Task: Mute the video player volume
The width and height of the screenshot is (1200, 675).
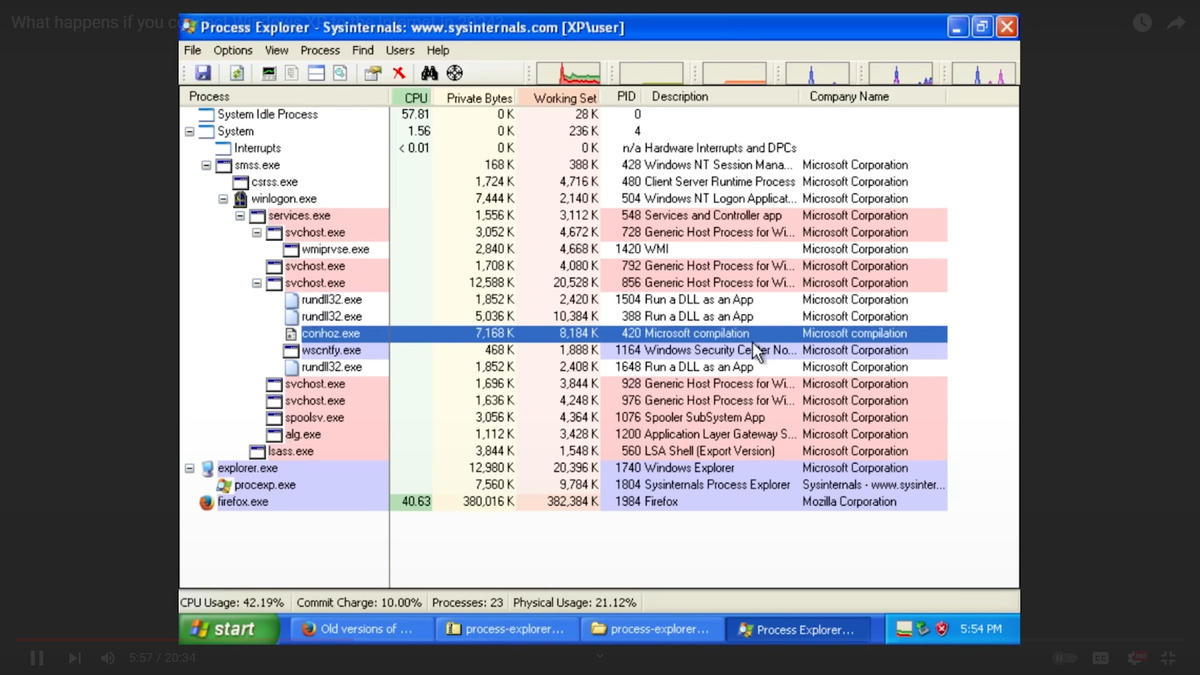Action: coord(108,658)
